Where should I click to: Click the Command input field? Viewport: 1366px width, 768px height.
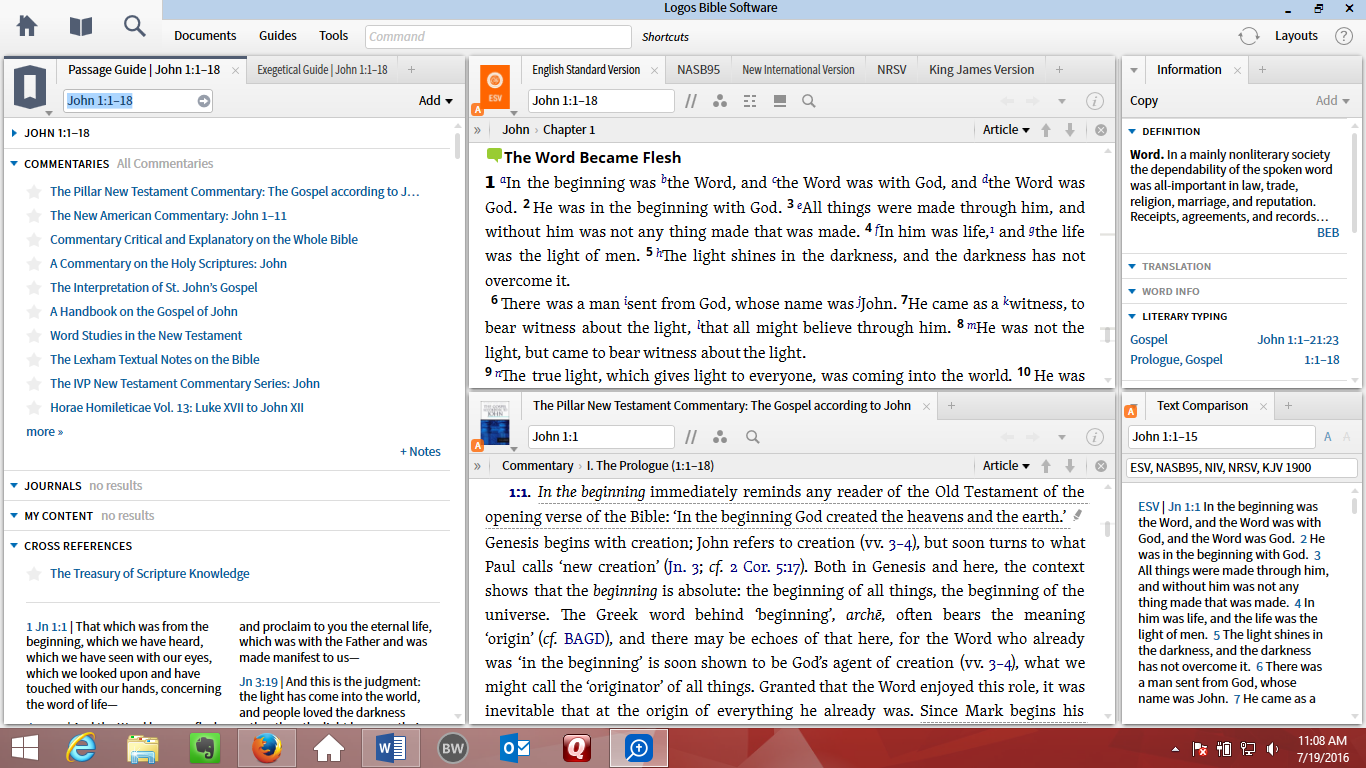pos(497,36)
